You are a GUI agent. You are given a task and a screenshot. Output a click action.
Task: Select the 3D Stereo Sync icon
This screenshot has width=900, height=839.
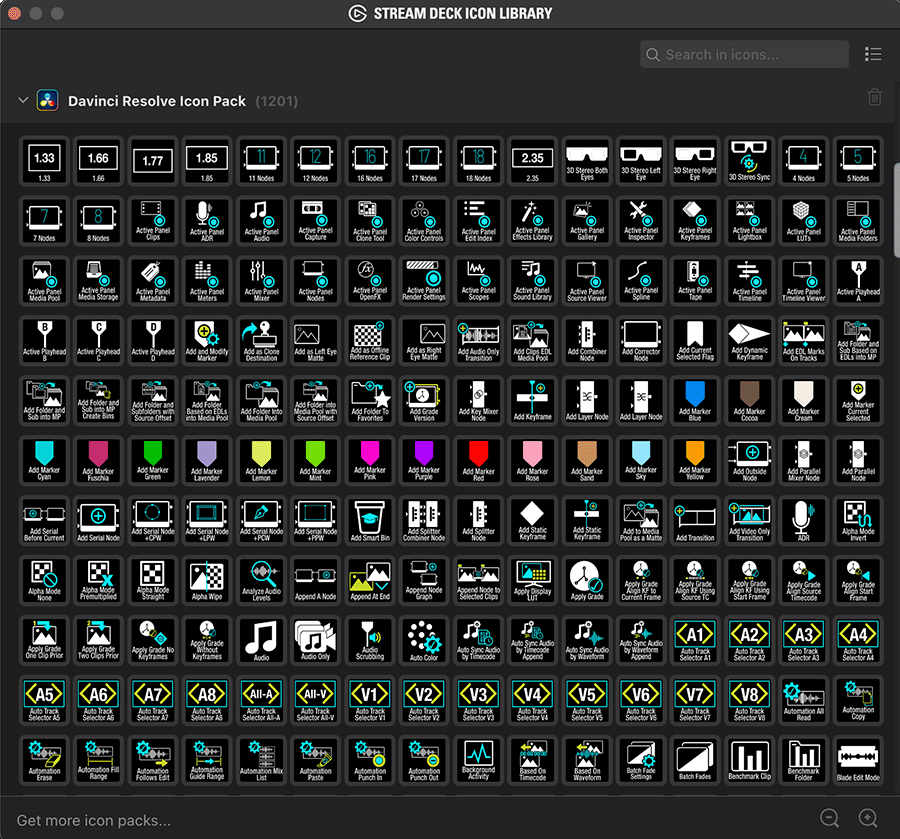tap(748, 161)
